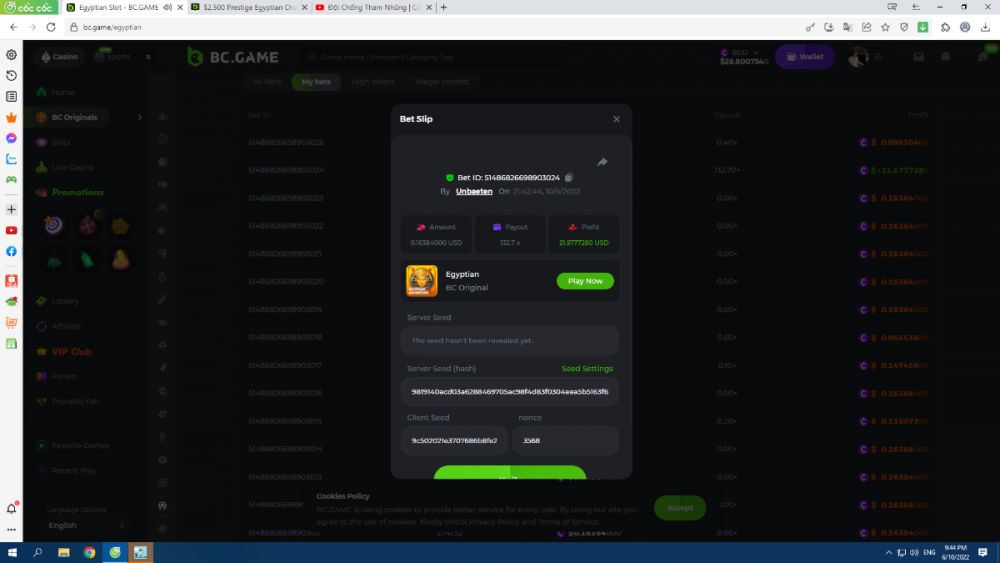Open browser sidebar history icon
The width and height of the screenshot is (1000, 563).
tap(11, 75)
